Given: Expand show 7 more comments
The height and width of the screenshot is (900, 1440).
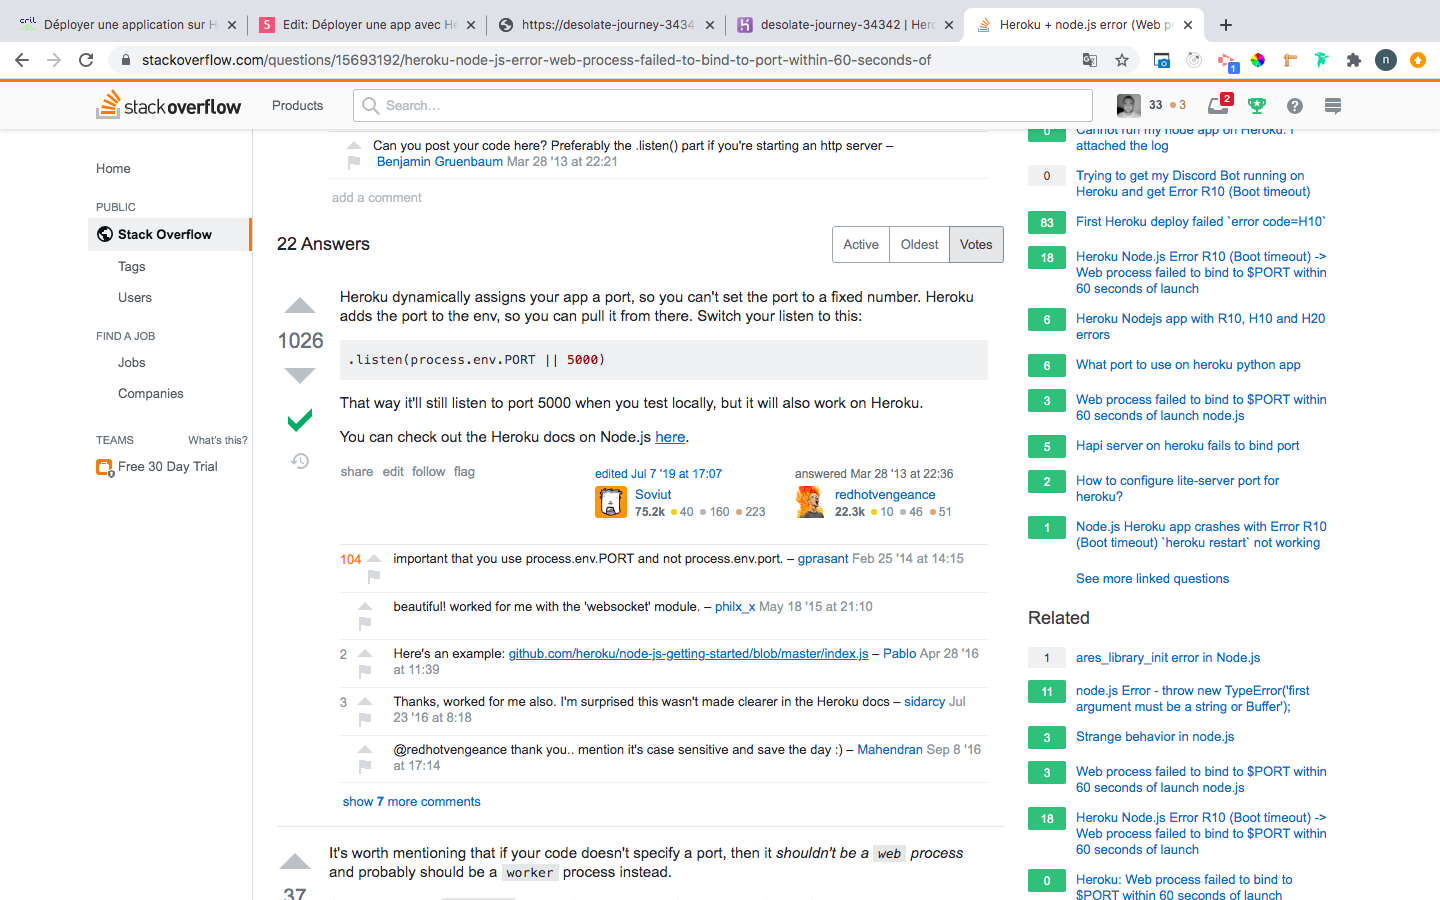Looking at the screenshot, I should 411,801.
